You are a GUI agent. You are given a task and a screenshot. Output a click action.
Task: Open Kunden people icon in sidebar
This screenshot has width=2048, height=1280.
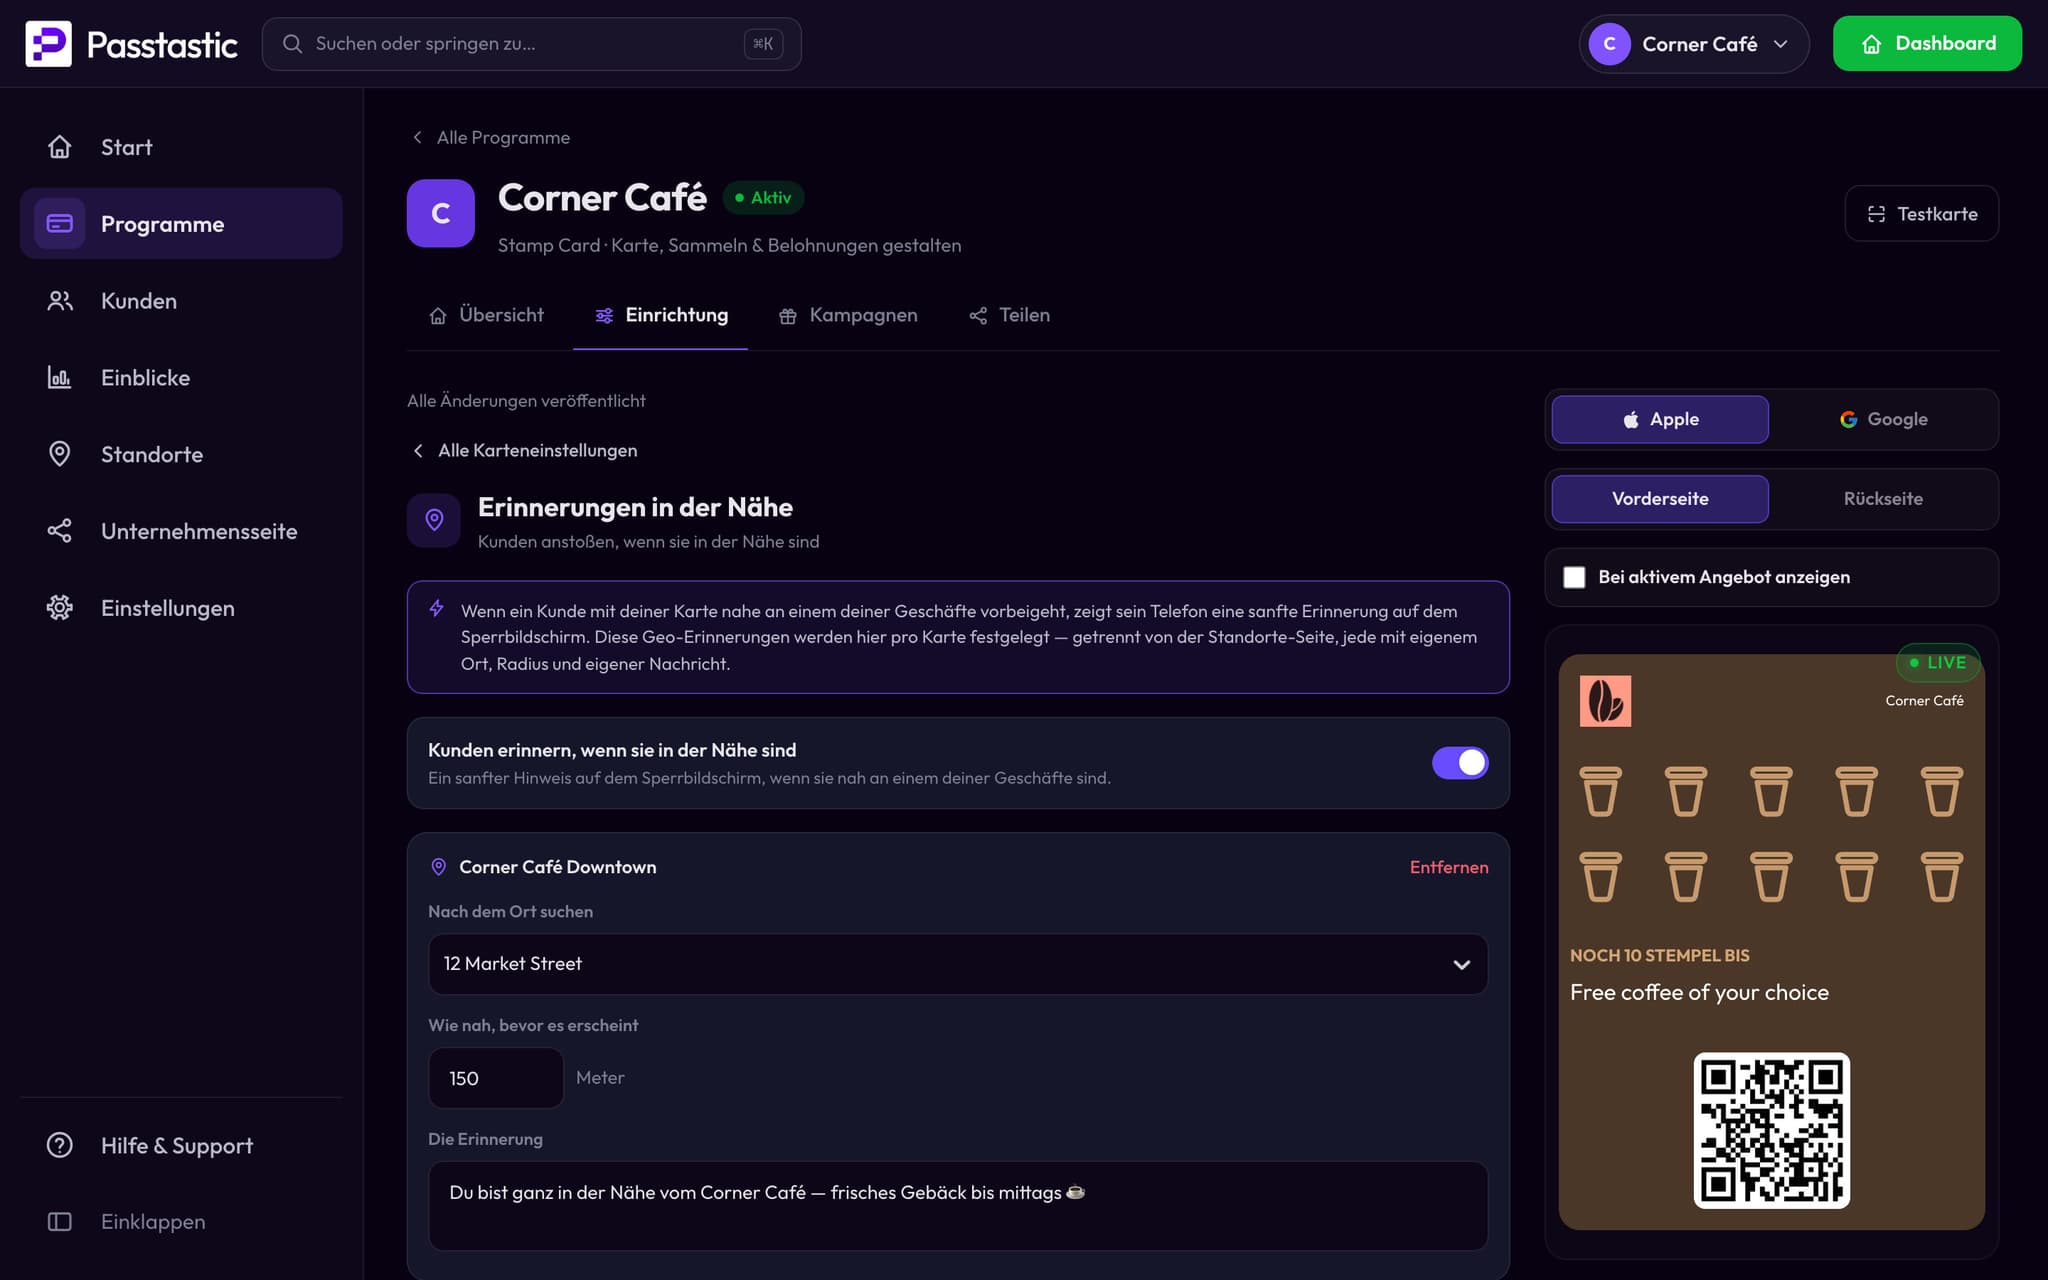click(x=60, y=301)
